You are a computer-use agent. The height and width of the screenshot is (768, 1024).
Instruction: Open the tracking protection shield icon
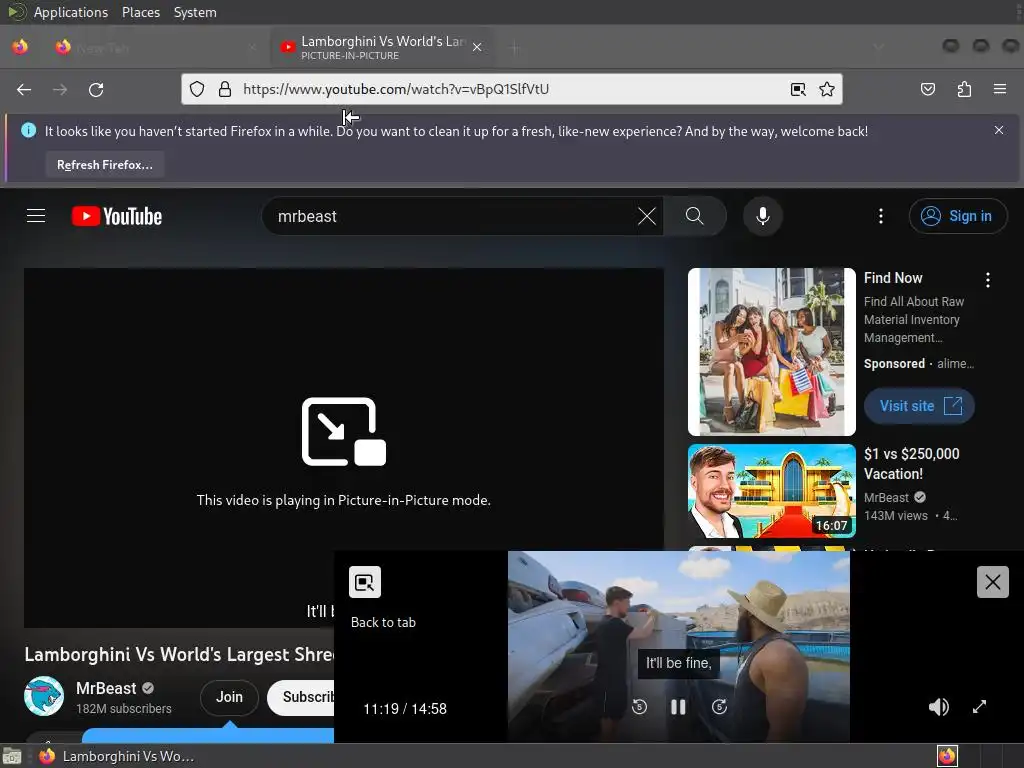pyautogui.click(x=197, y=89)
